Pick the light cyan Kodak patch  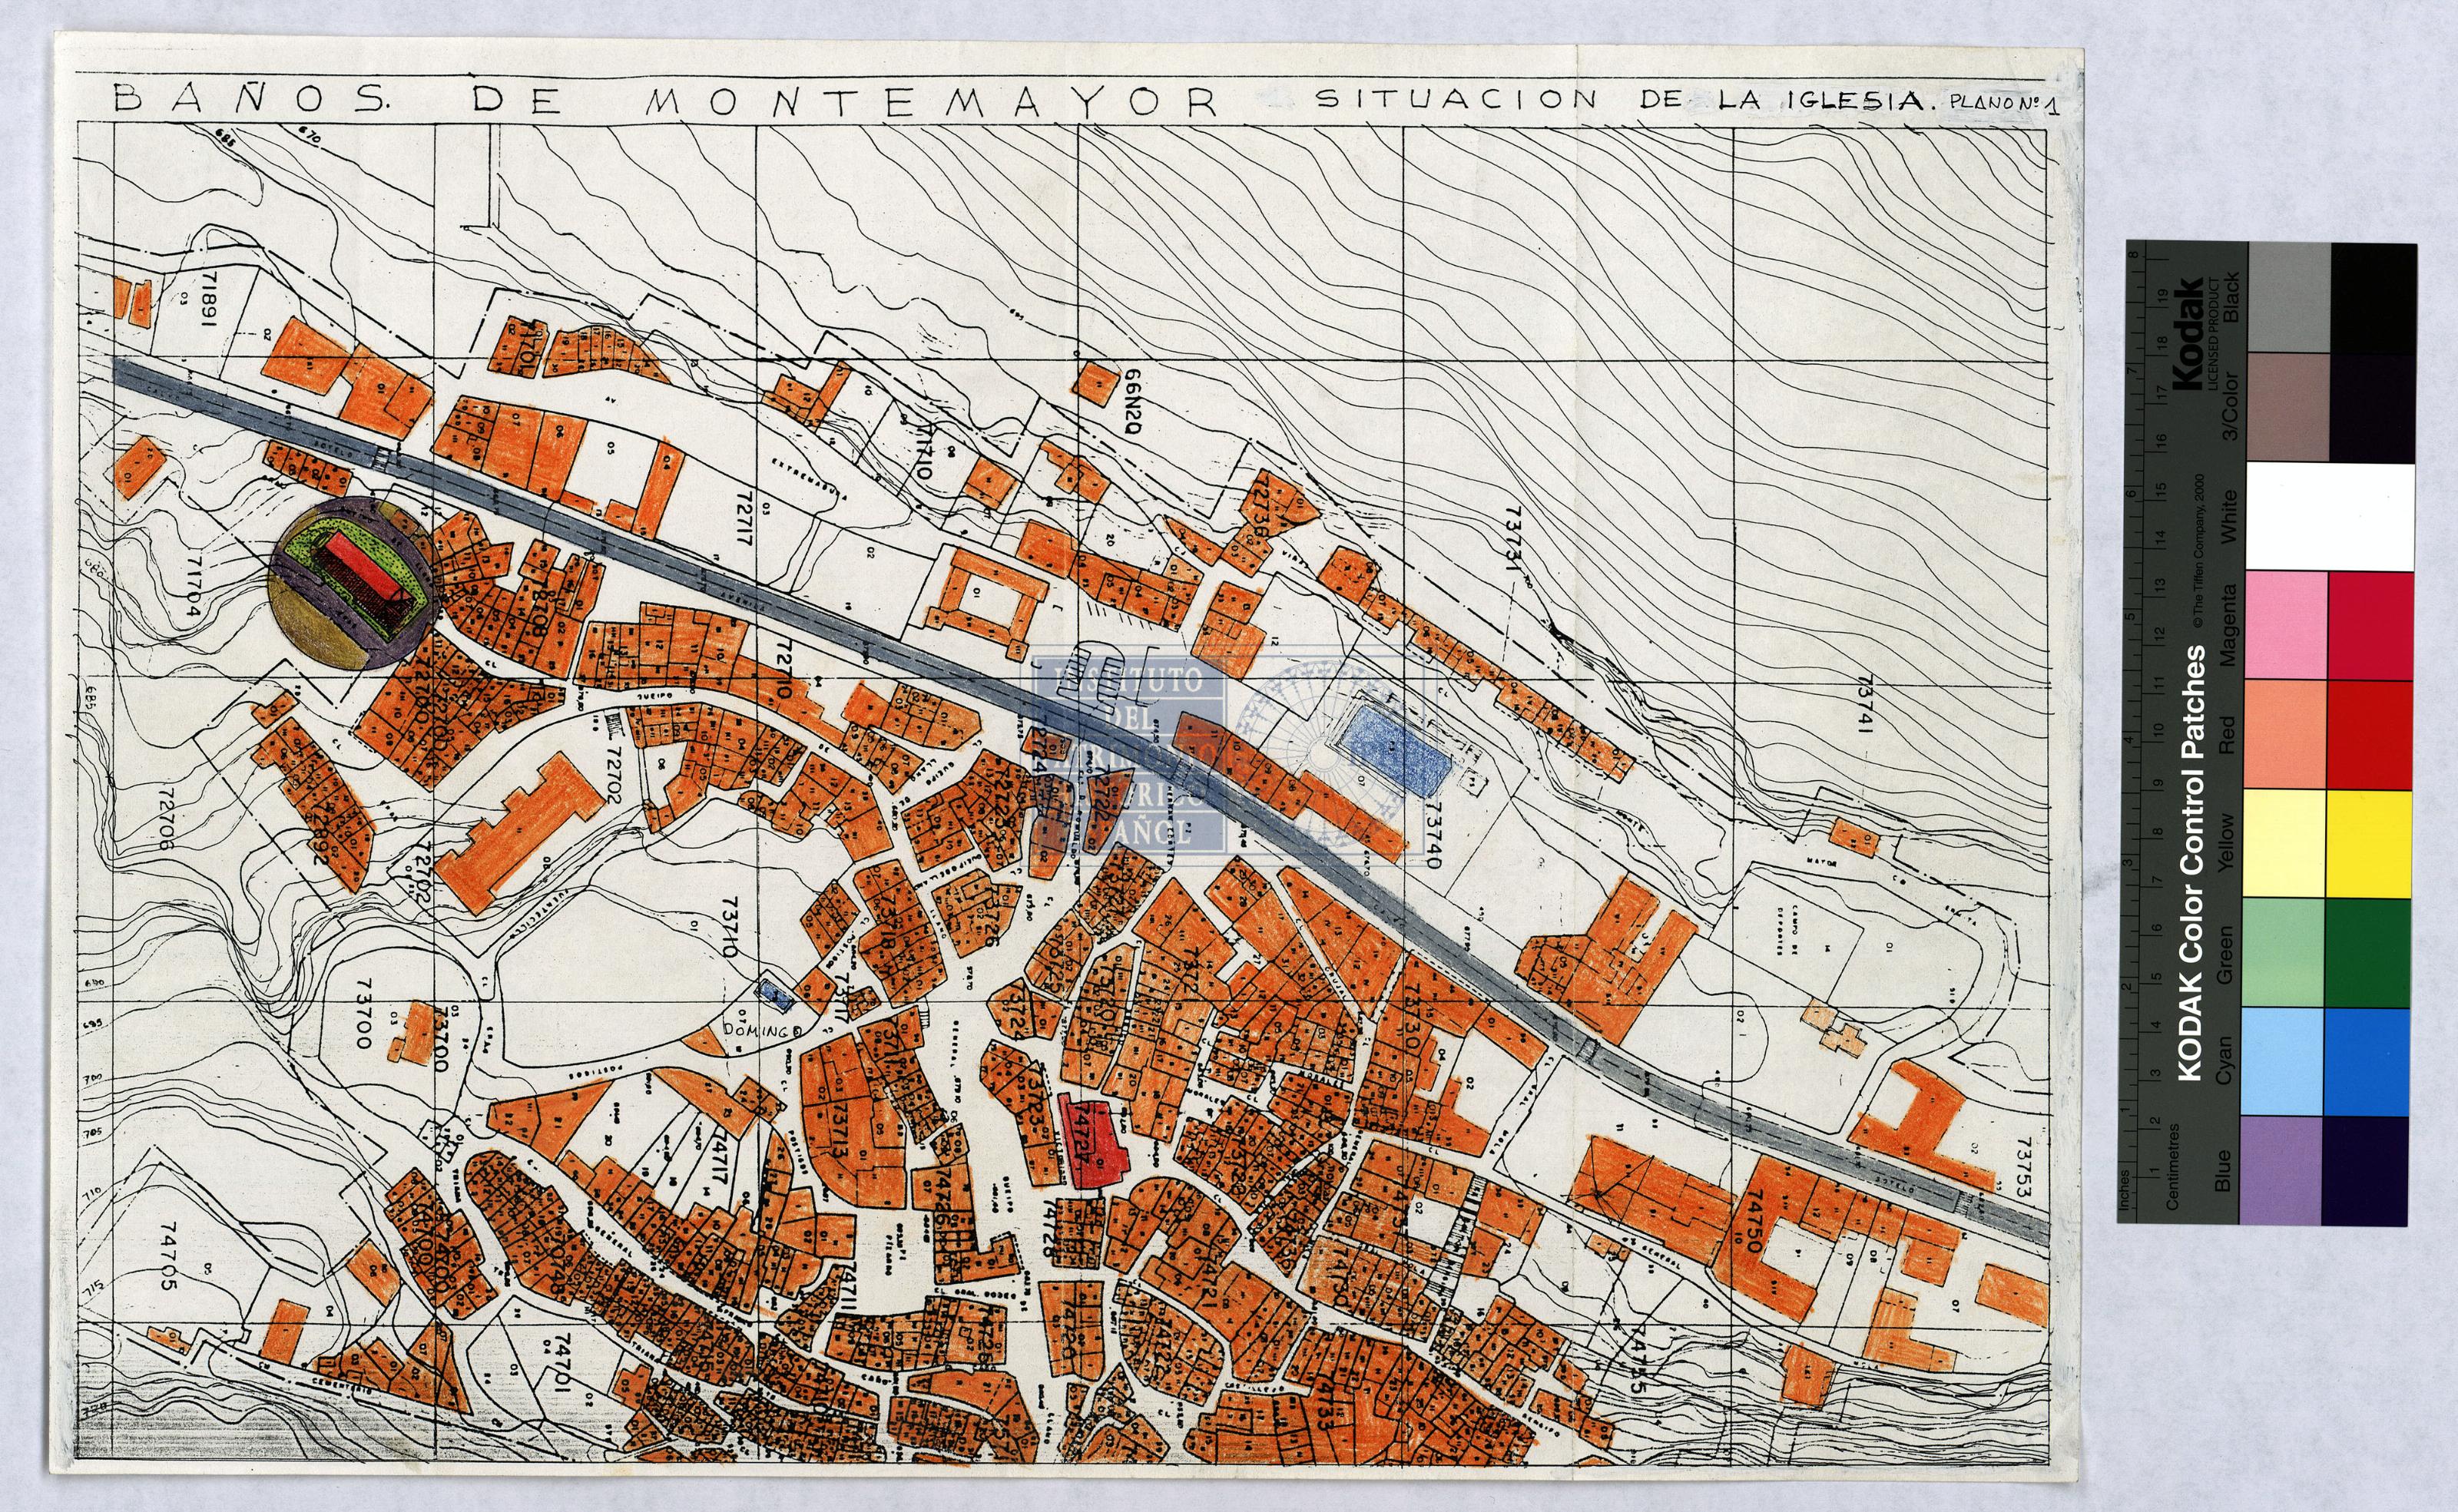coord(2283,1061)
